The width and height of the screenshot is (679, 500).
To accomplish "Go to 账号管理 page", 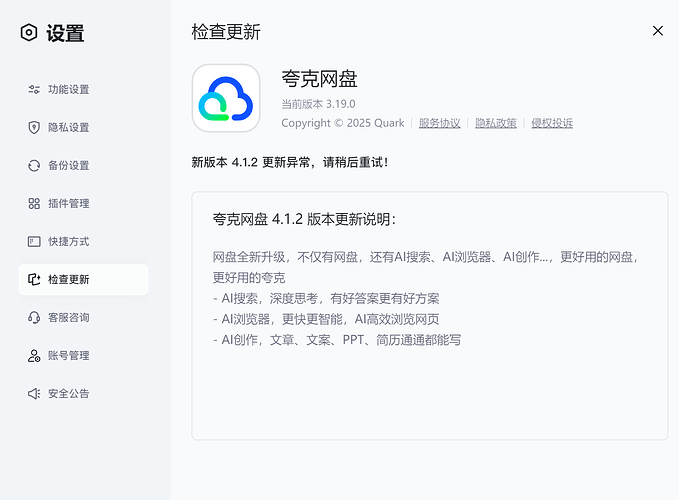I will [84, 355].
